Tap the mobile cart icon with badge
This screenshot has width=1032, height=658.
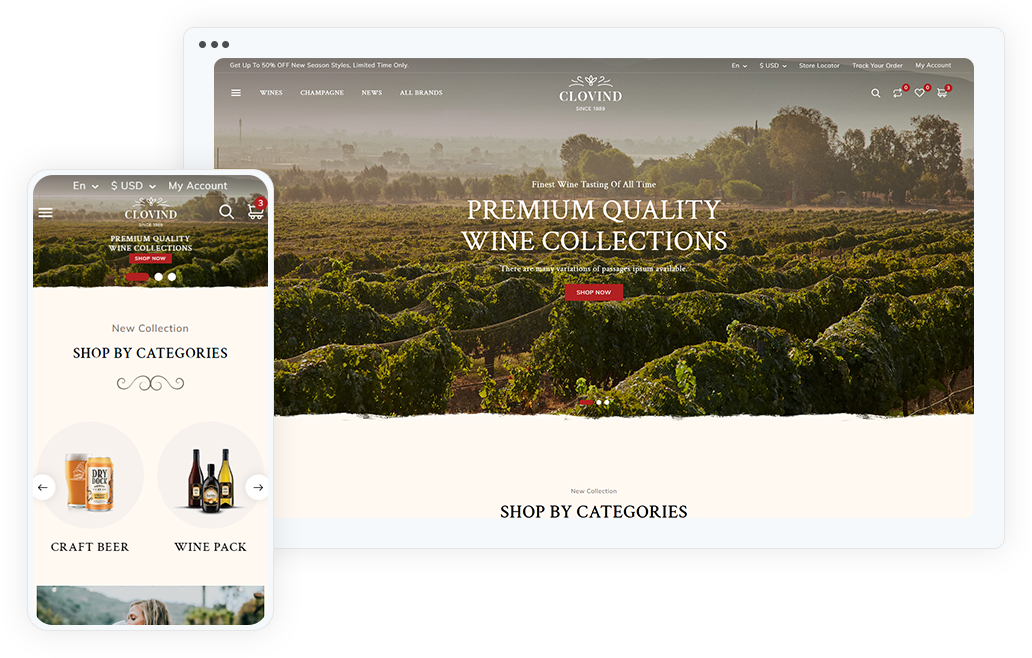(255, 211)
